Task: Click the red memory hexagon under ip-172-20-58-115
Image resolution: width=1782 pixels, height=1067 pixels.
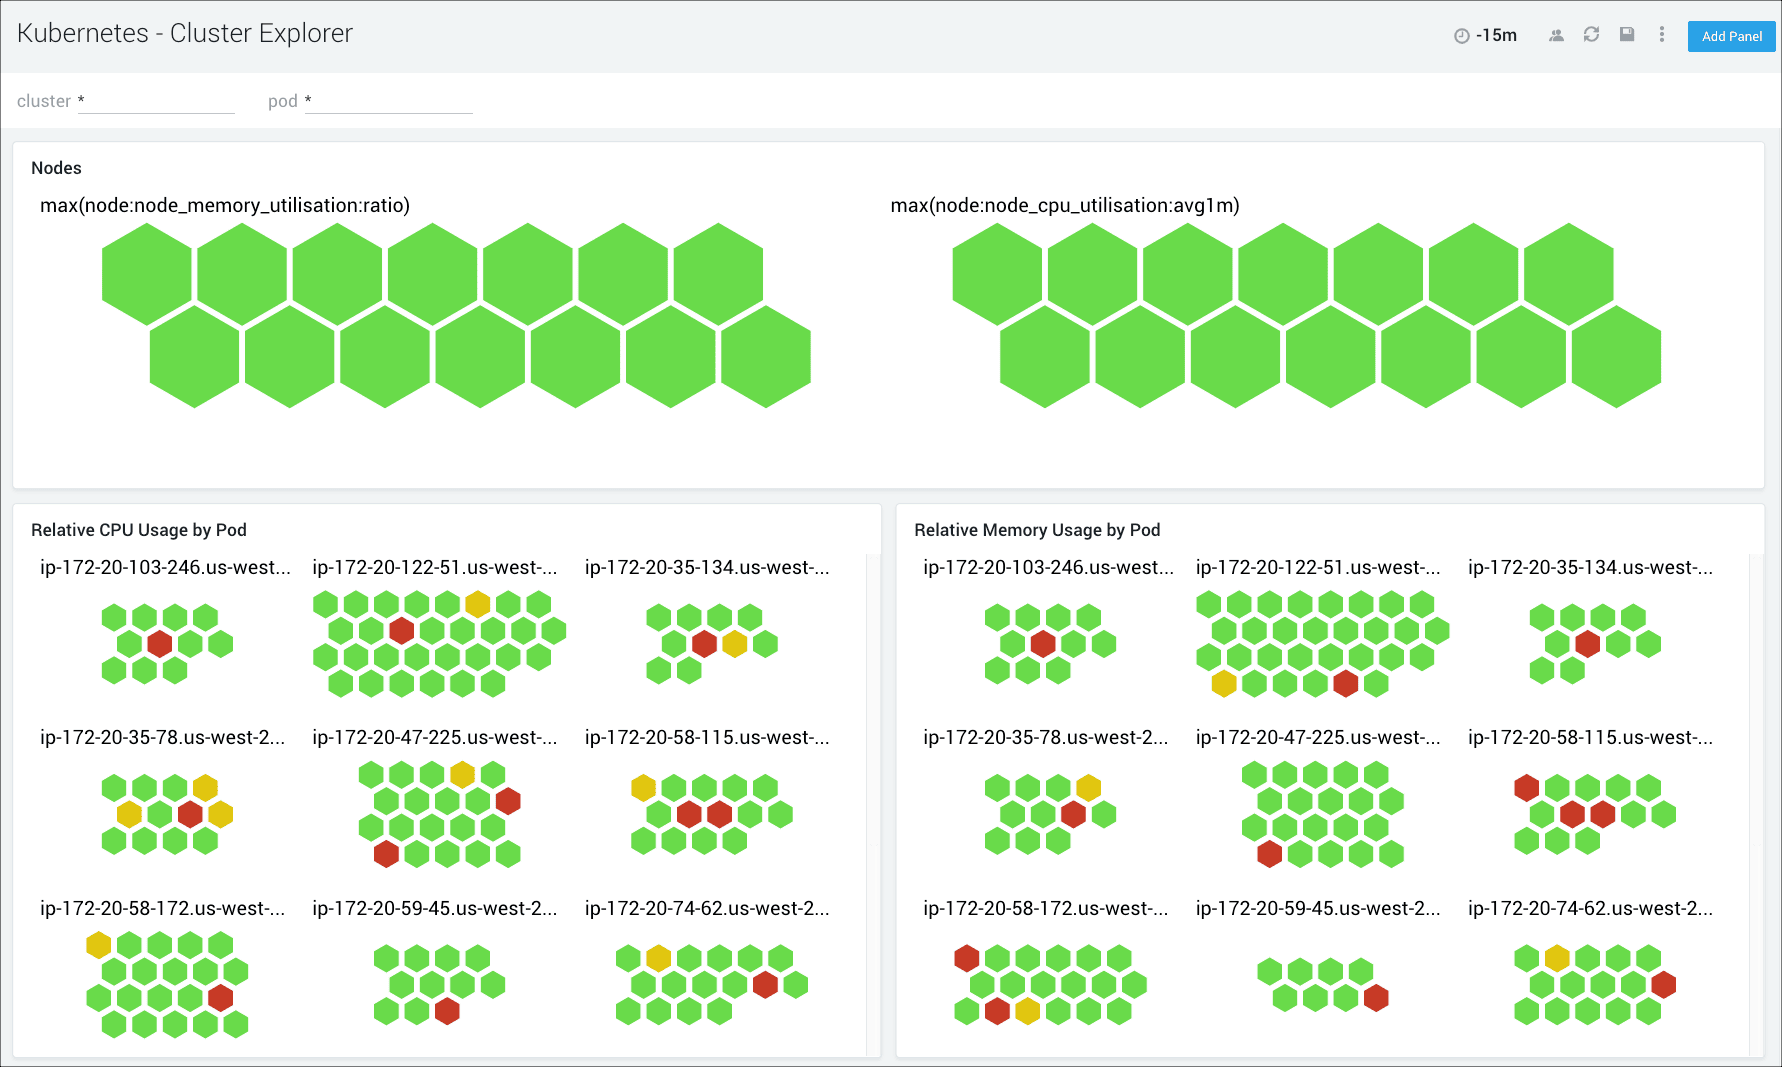Action: pos(1526,787)
